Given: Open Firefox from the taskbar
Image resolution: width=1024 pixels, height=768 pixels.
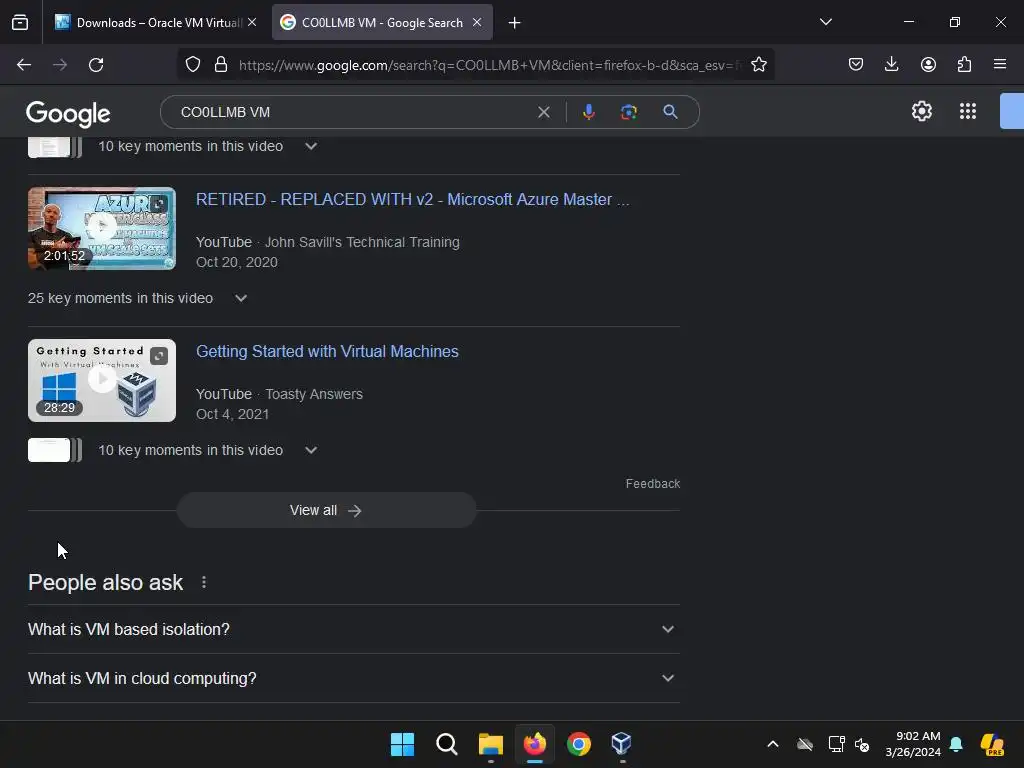Looking at the screenshot, I should (x=534, y=744).
